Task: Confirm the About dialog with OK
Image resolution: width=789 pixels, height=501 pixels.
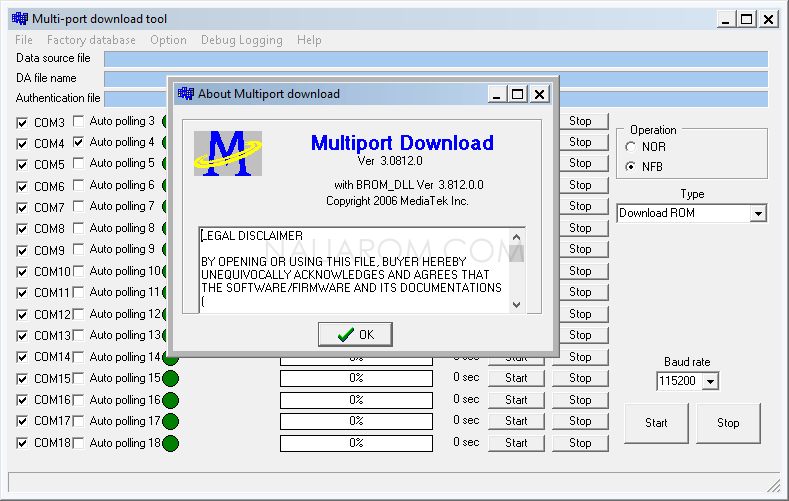Action: tap(355, 335)
